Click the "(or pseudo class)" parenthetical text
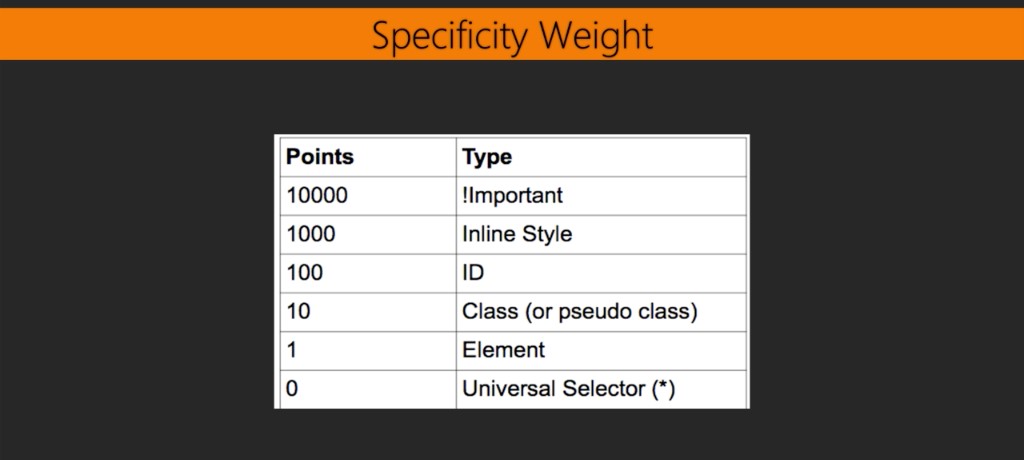The height and width of the screenshot is (460, 1024). [609, 312]
